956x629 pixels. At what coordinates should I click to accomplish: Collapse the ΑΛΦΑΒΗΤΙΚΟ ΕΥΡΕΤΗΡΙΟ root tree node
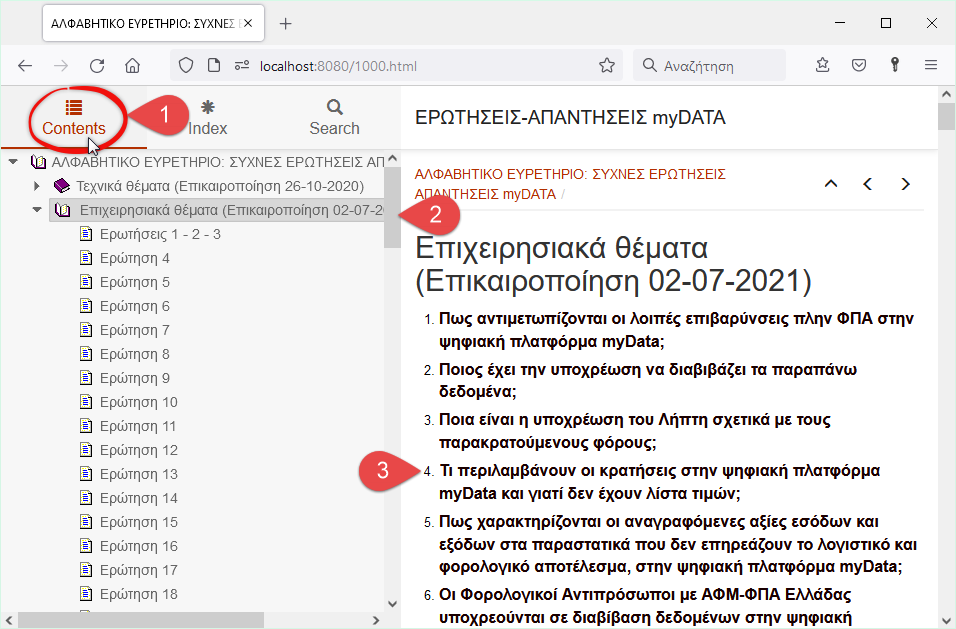click(x=13, y=162)
